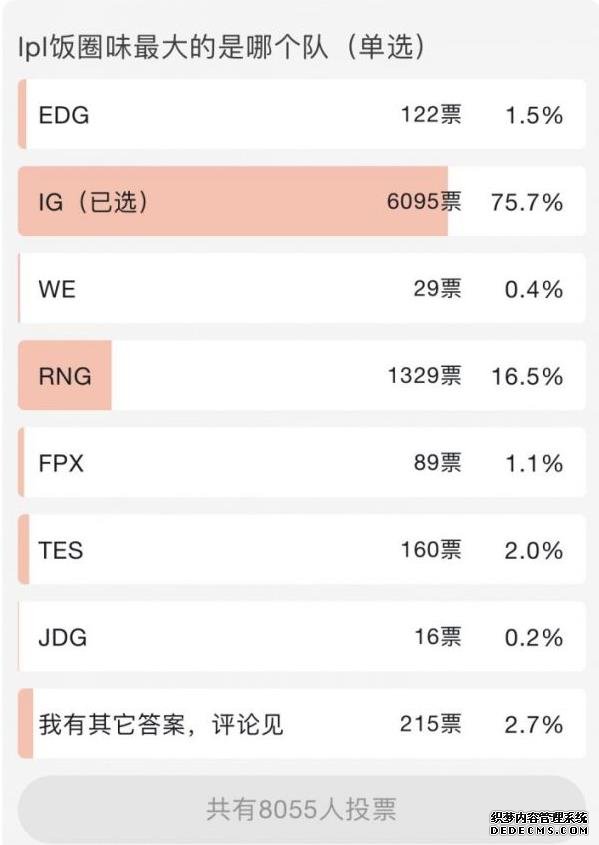Click the 160票 count on TES row
Screen dimensions: 599x845
[x=431, y=550]
